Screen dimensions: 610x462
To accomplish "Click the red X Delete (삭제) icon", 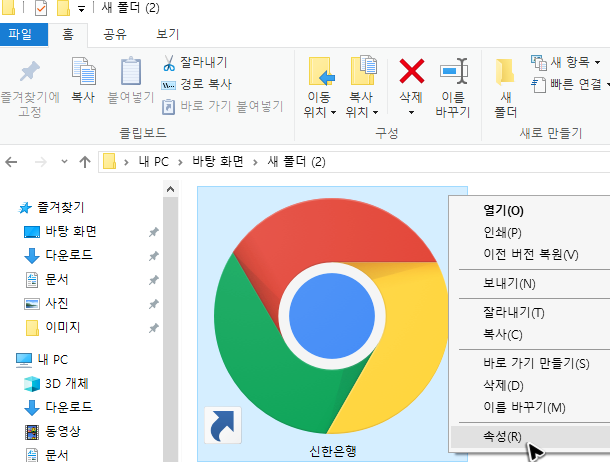I will (412, 71).
